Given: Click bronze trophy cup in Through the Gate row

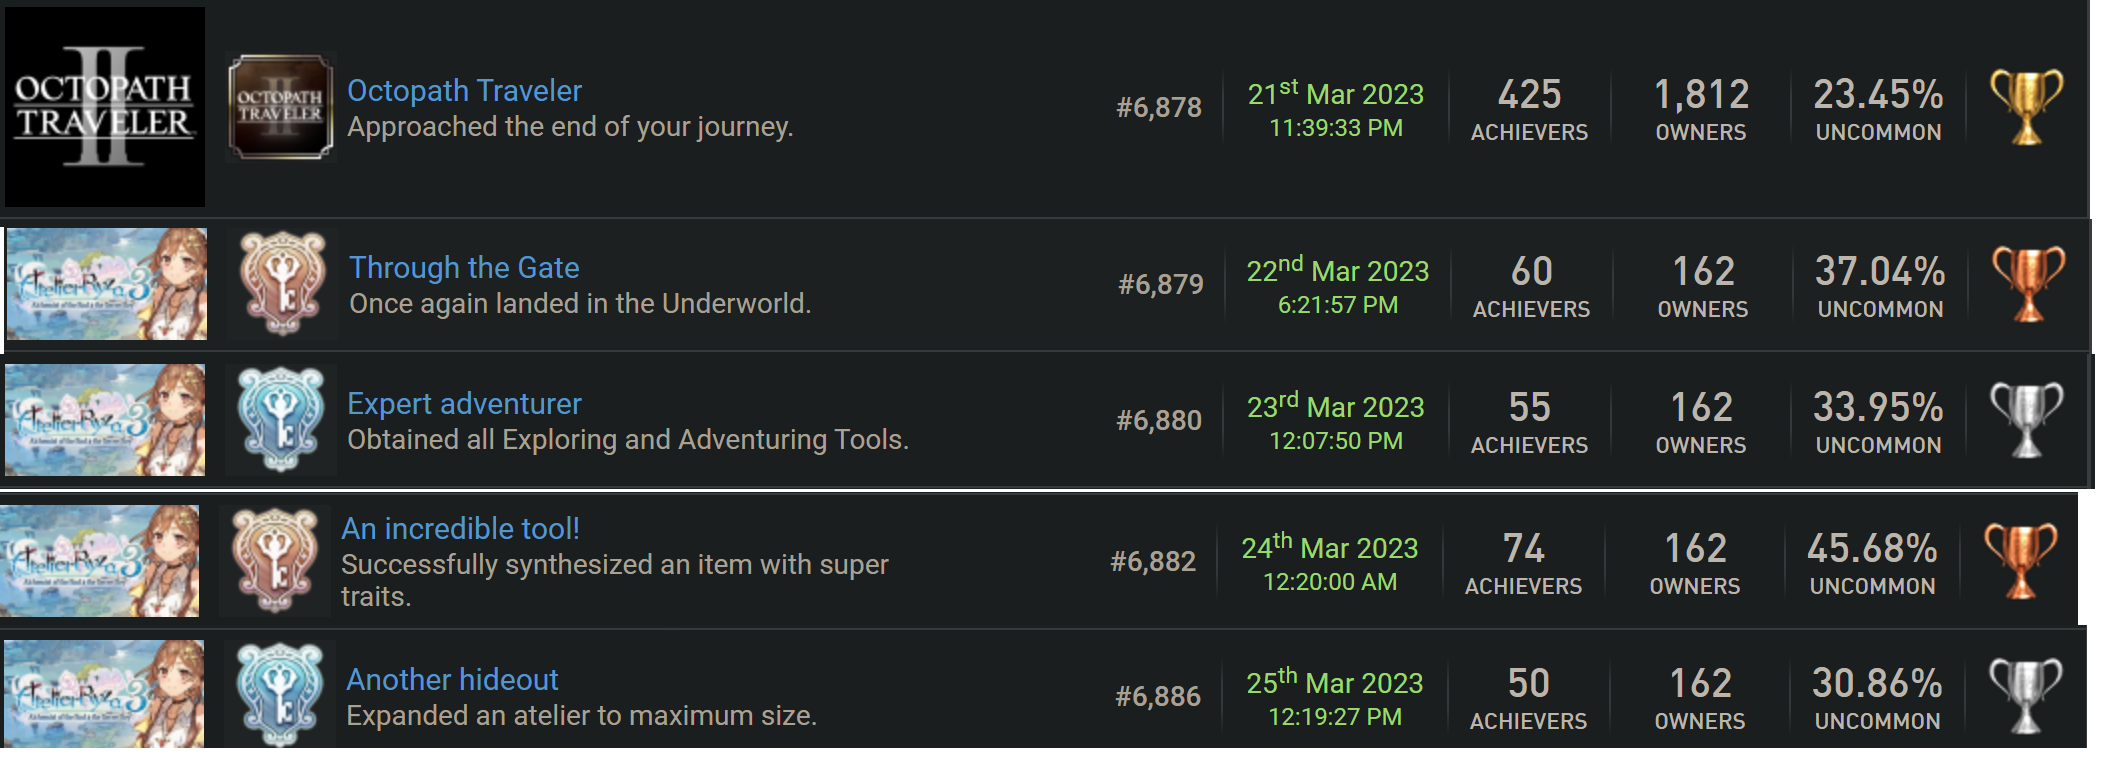Looking at the screenshot, I should pyautogui.click(x=2028, y=284).
